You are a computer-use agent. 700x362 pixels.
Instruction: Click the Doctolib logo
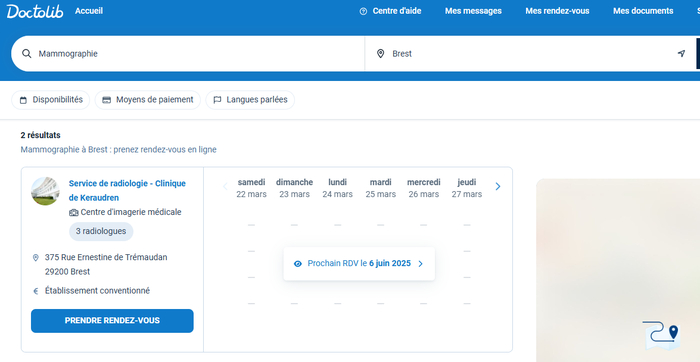[35, 11]
